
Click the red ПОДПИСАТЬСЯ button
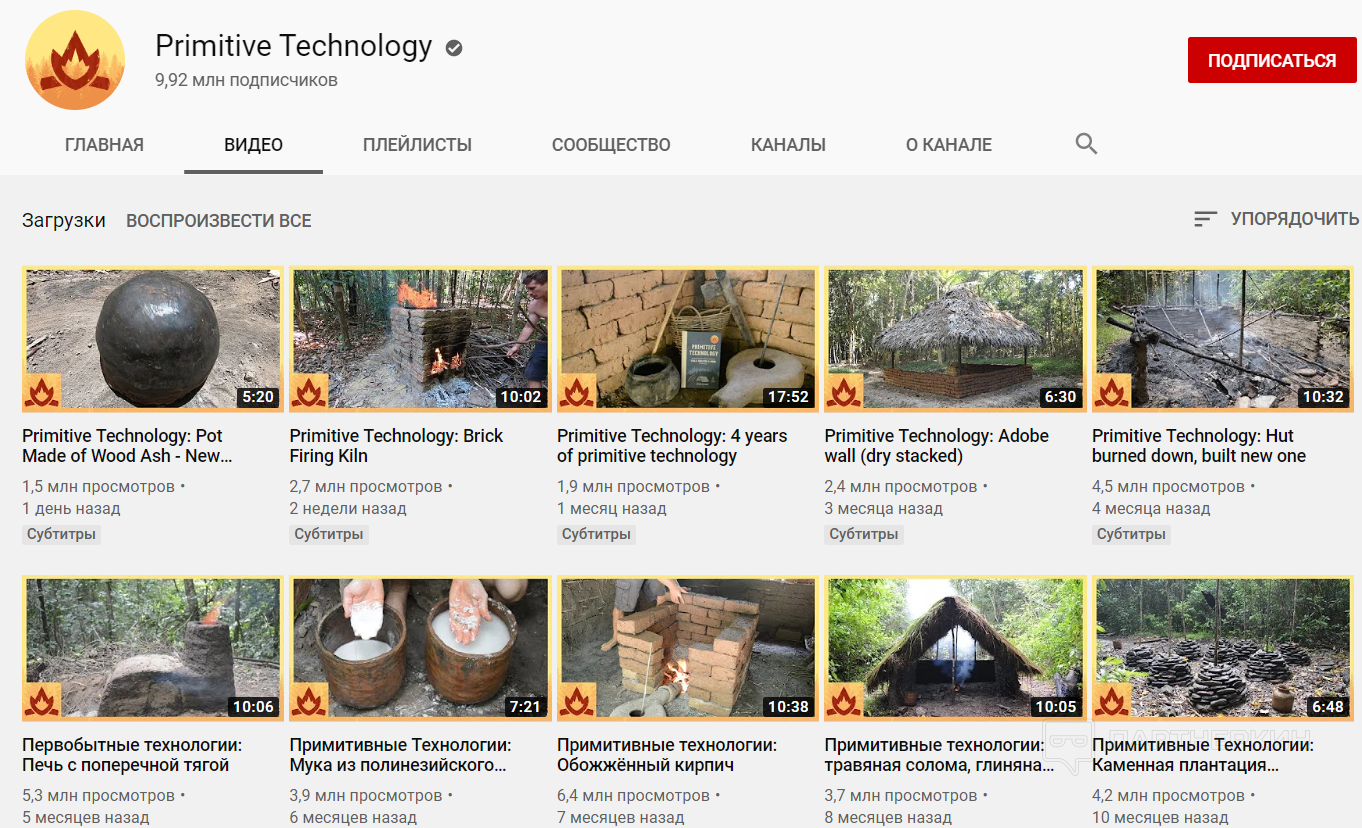coord(1272,60)
